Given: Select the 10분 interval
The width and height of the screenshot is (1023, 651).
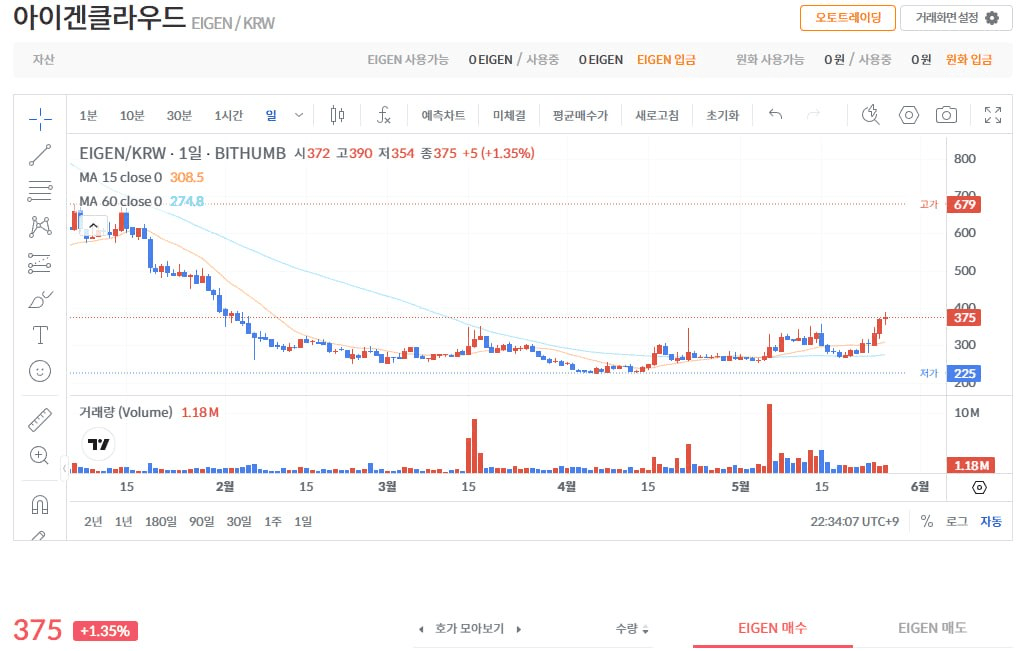Looking at the screenshot, I should (x=132, y=115).
